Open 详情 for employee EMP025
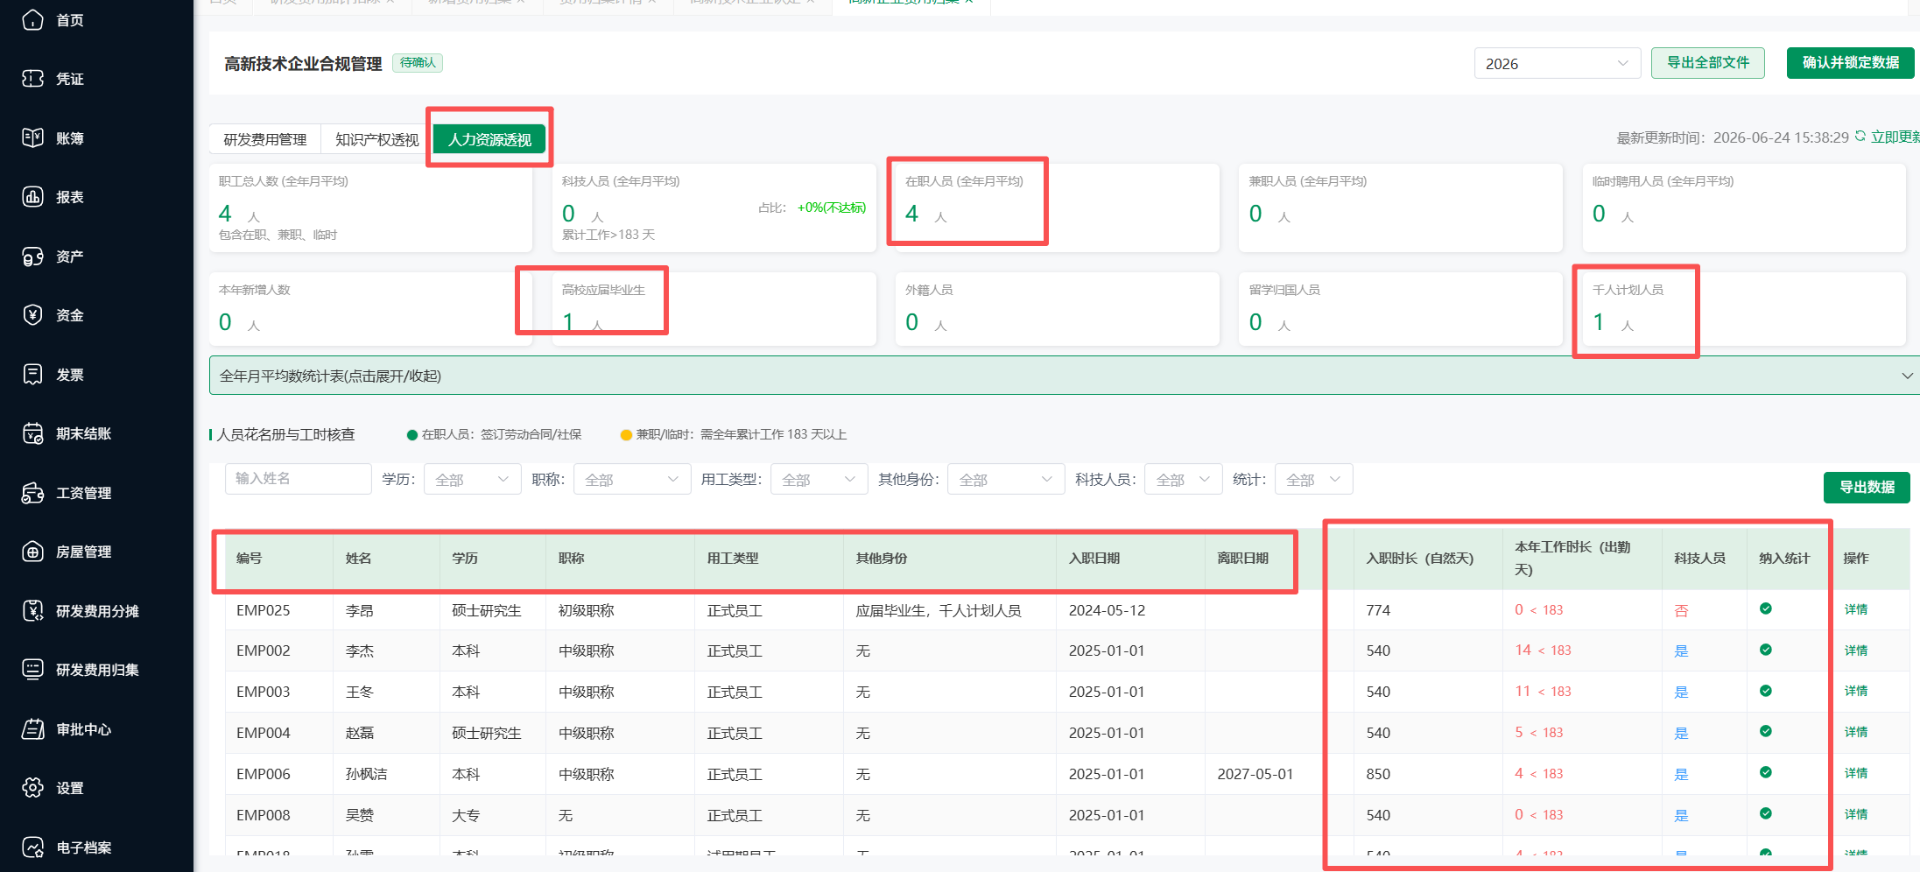Image resolution: width=1920 pixels, height=872 pixels. (x=1856, y=609)
